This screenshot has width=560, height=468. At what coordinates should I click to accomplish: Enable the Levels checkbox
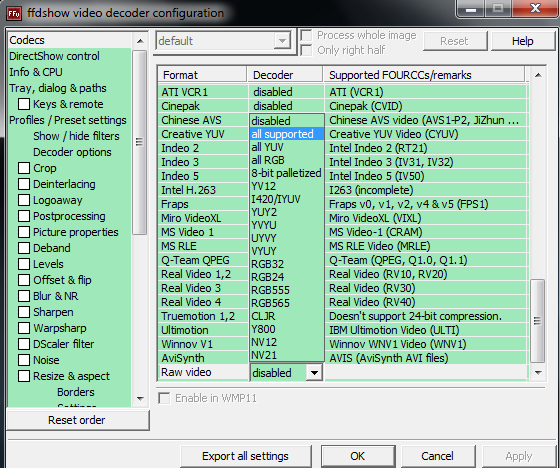[x=24, y=264]
